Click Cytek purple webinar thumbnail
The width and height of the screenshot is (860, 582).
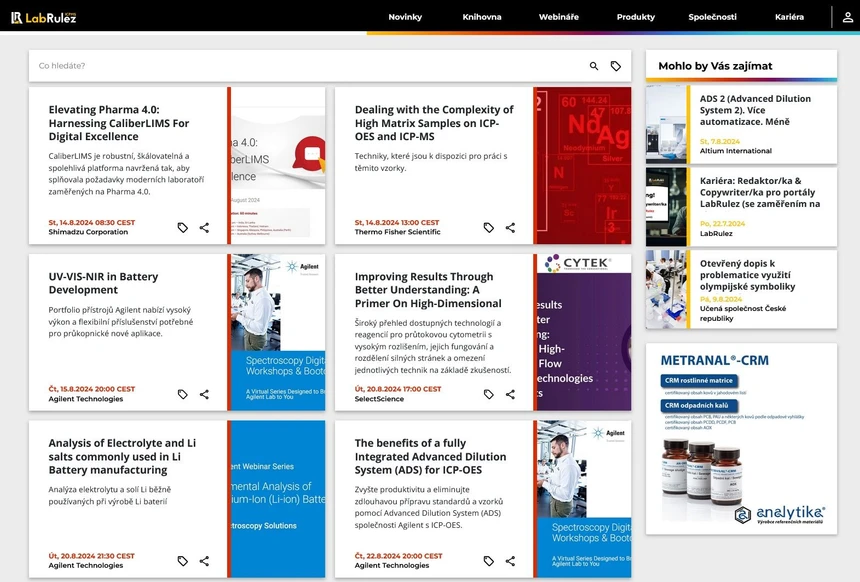click(x=584, y=332)
